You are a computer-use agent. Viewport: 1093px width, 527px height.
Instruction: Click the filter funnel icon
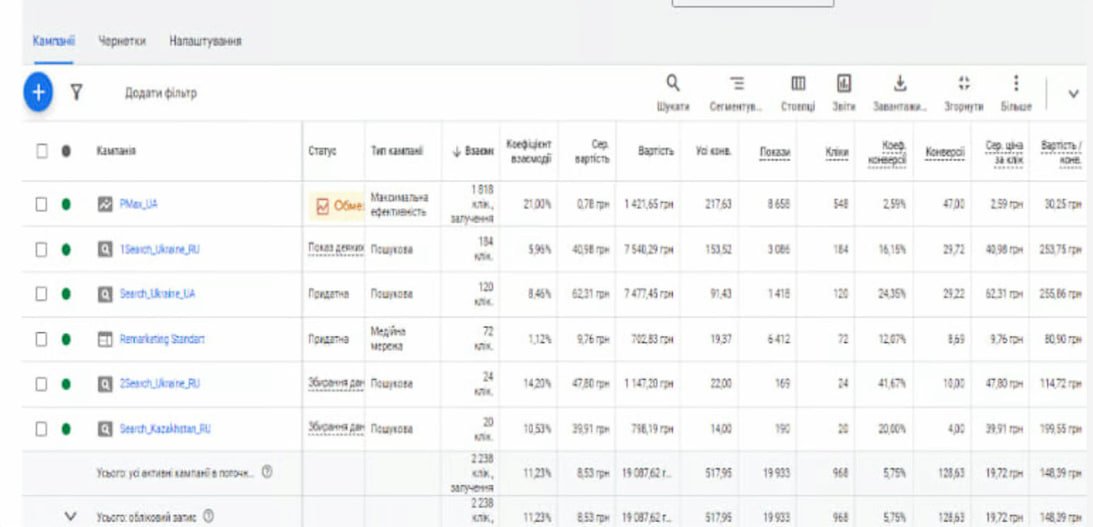coord(74,93)
